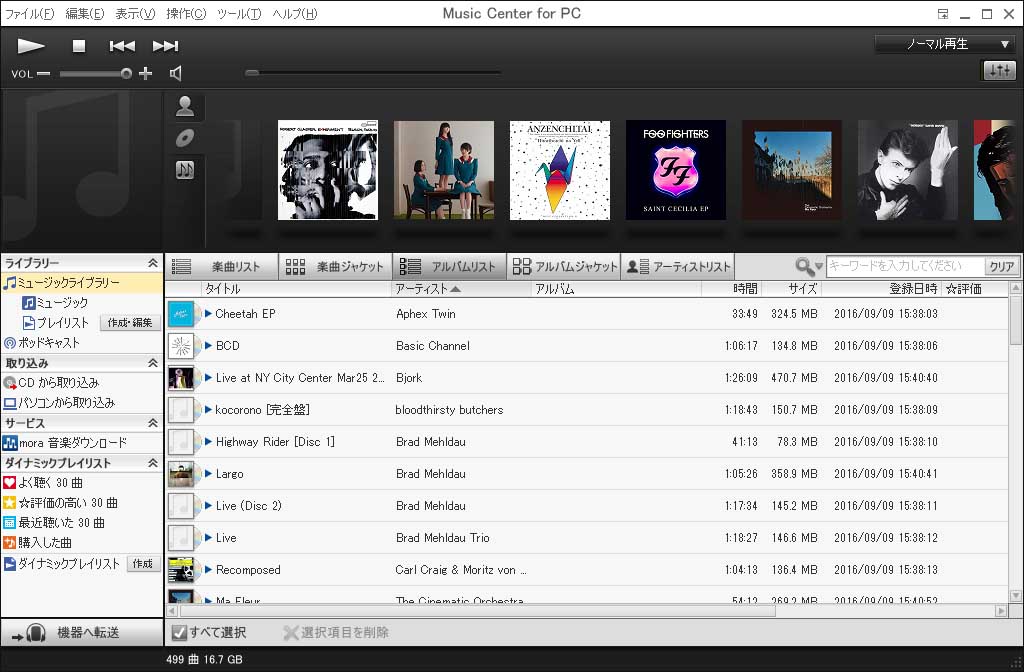1024x672 pixels.
Task: Open the search options magnifier dropdown
Action: click(808, 266)
